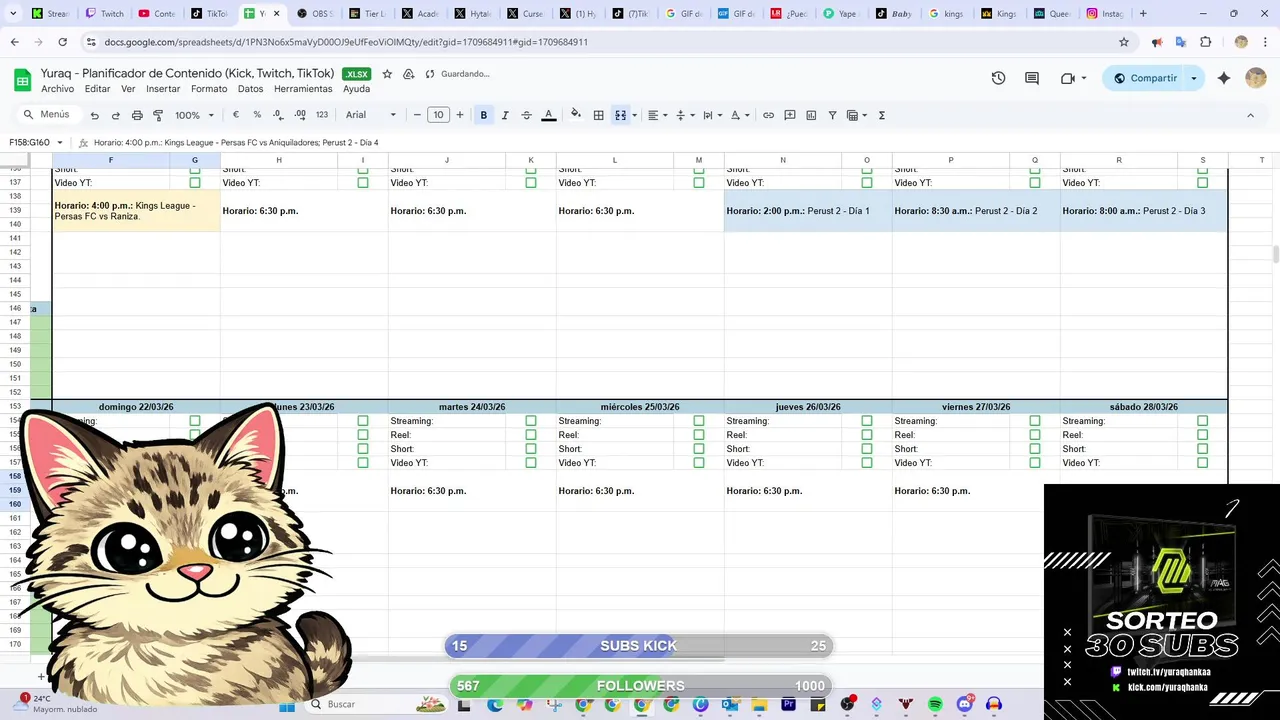Open the Herramientas menu
The width and height of the screenshot is (1280, 720).
coord(303,89)
